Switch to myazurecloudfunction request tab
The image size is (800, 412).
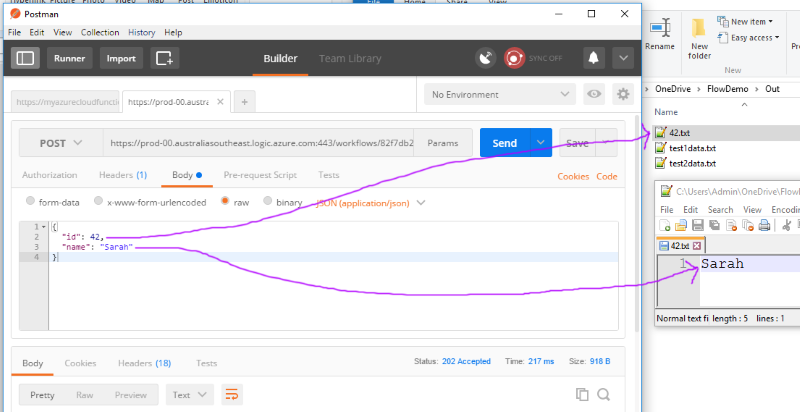point(67,102)
